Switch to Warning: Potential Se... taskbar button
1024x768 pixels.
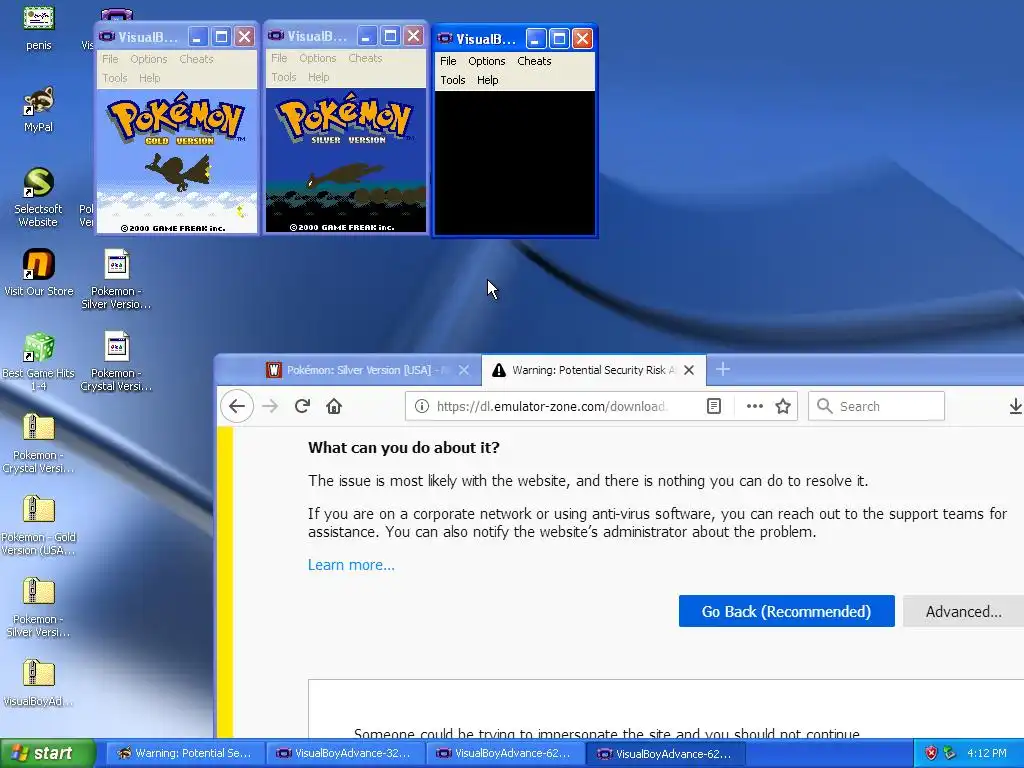[186, 753]
